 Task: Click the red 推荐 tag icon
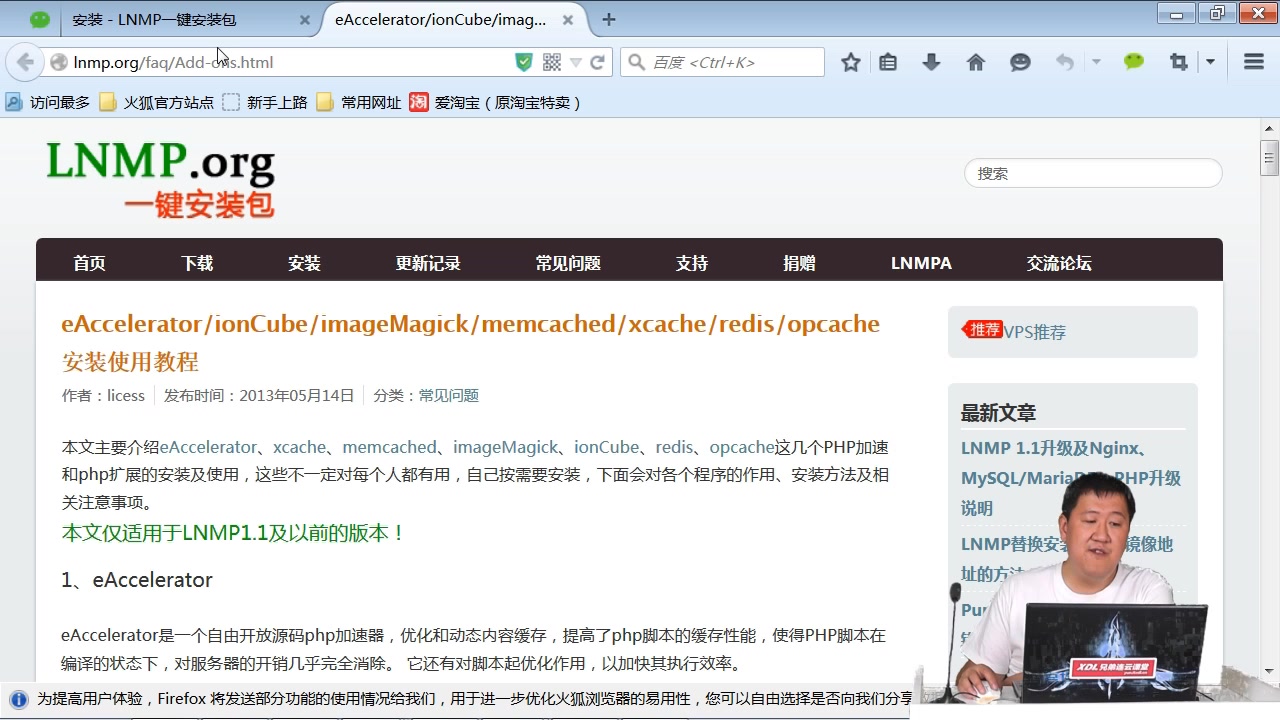pyautogui.click(x=982, y=330)
